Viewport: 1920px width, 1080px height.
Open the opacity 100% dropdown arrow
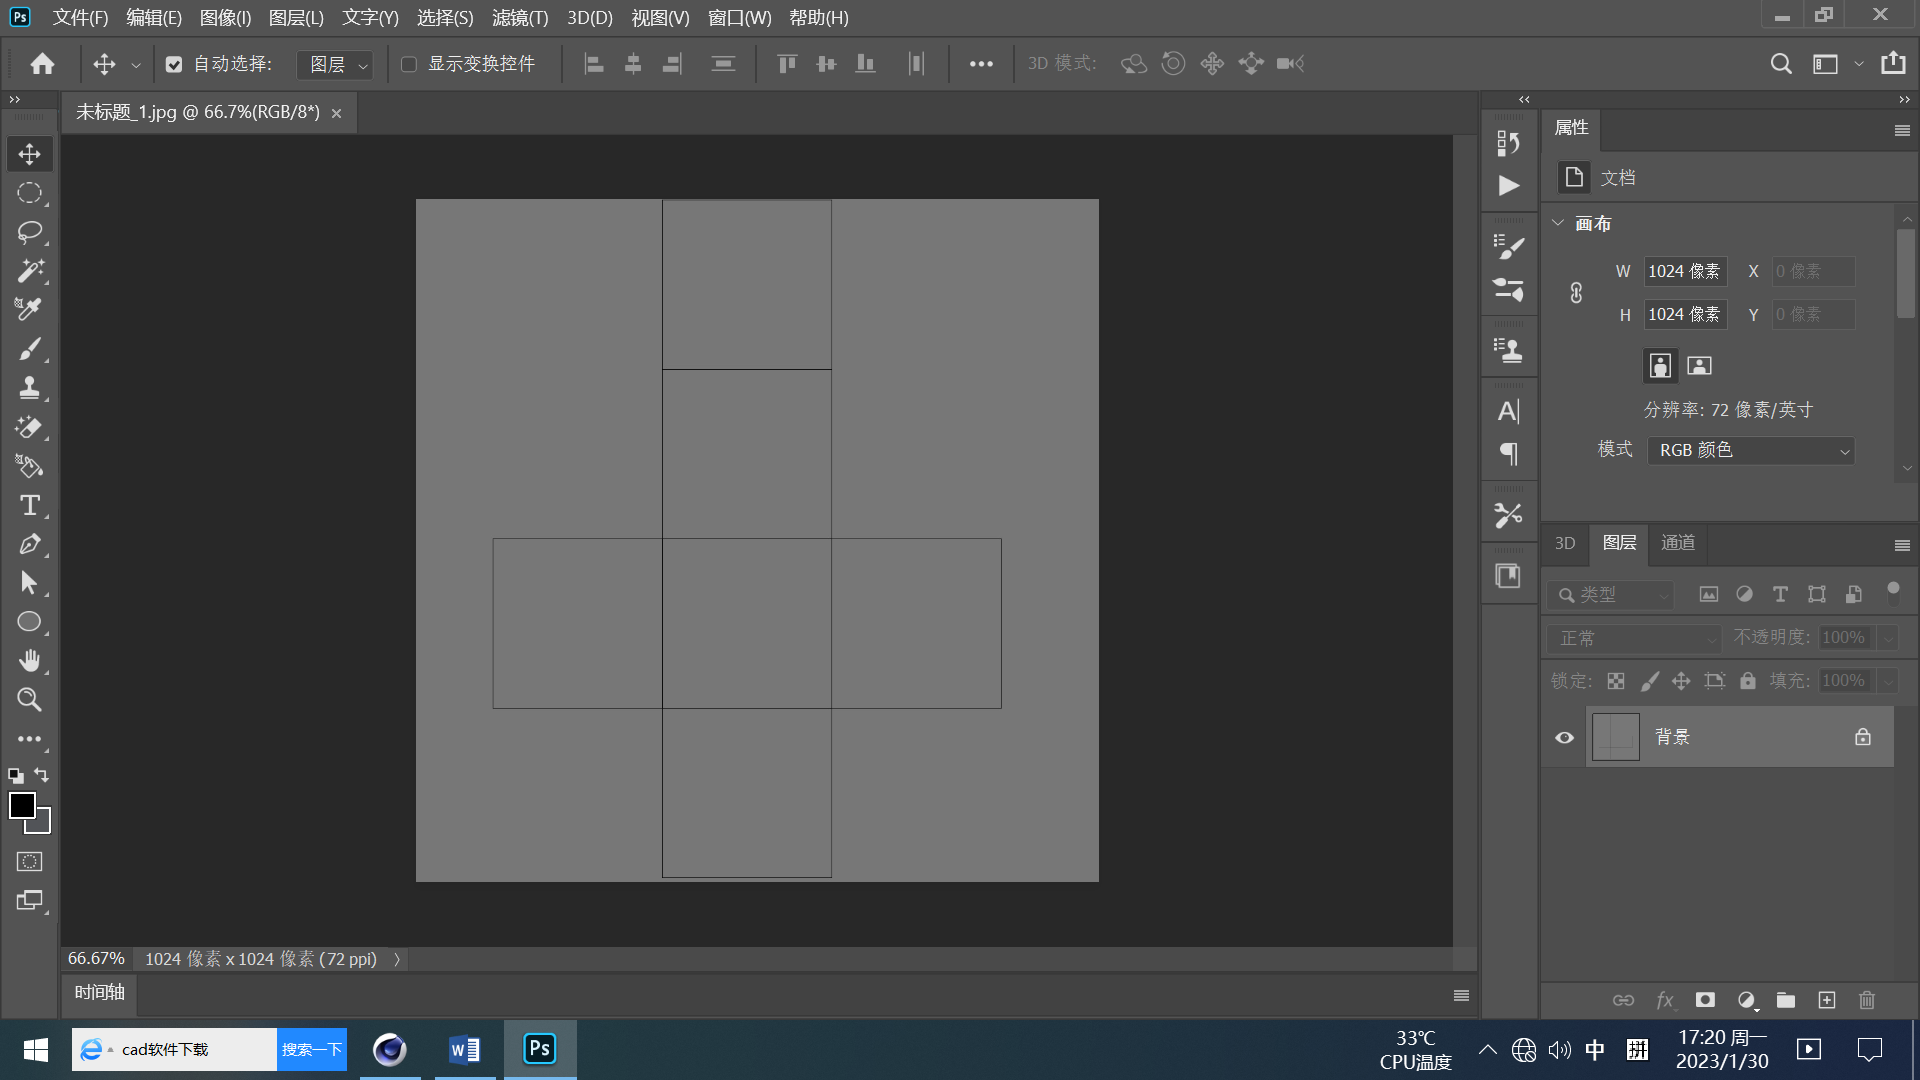(x=1887, y=638)
